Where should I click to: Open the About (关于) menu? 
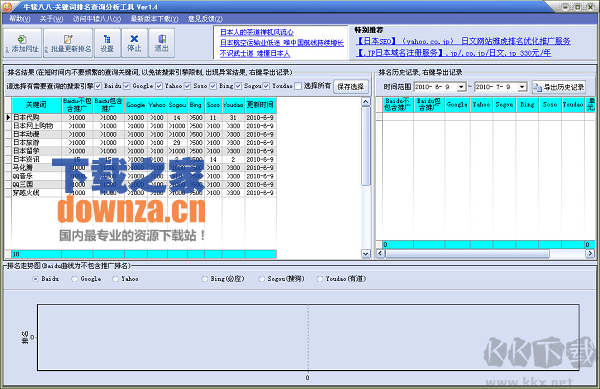pyautogui.click(x=51, y=19)
